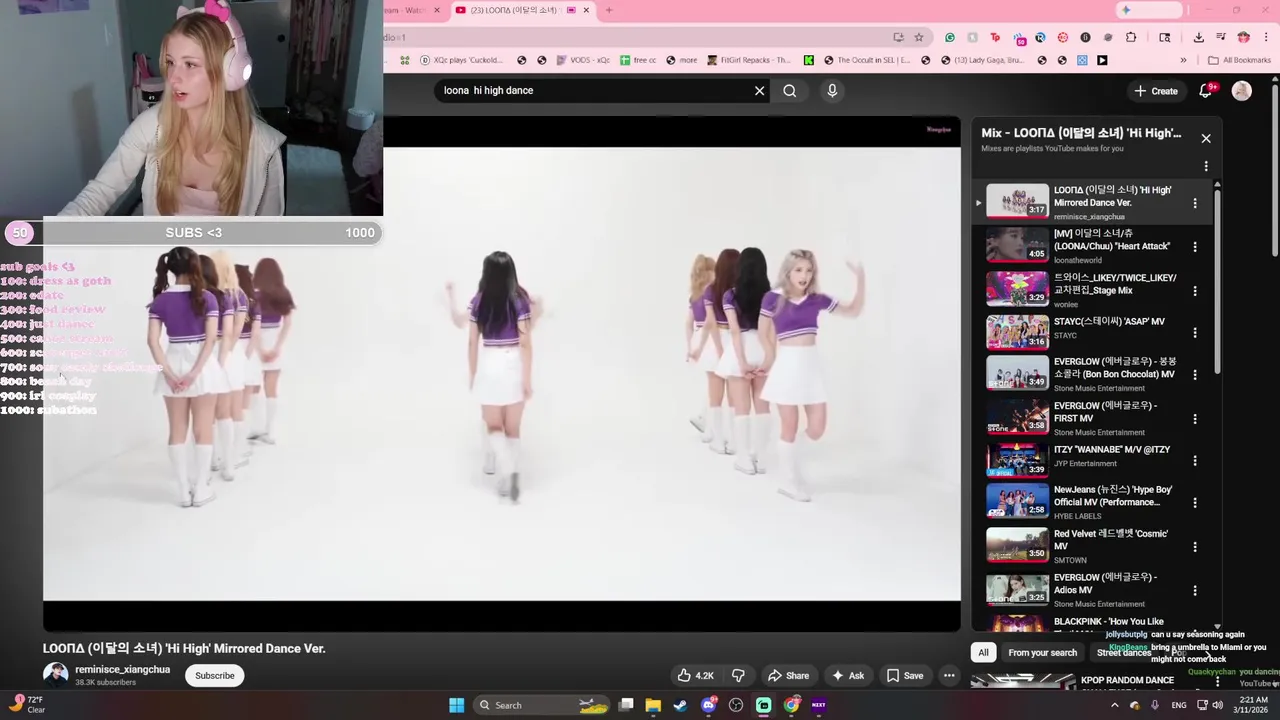Select the 'All' filter chip
The width and height of the screenshot is (1280, 720).
[x=983, y=653]
